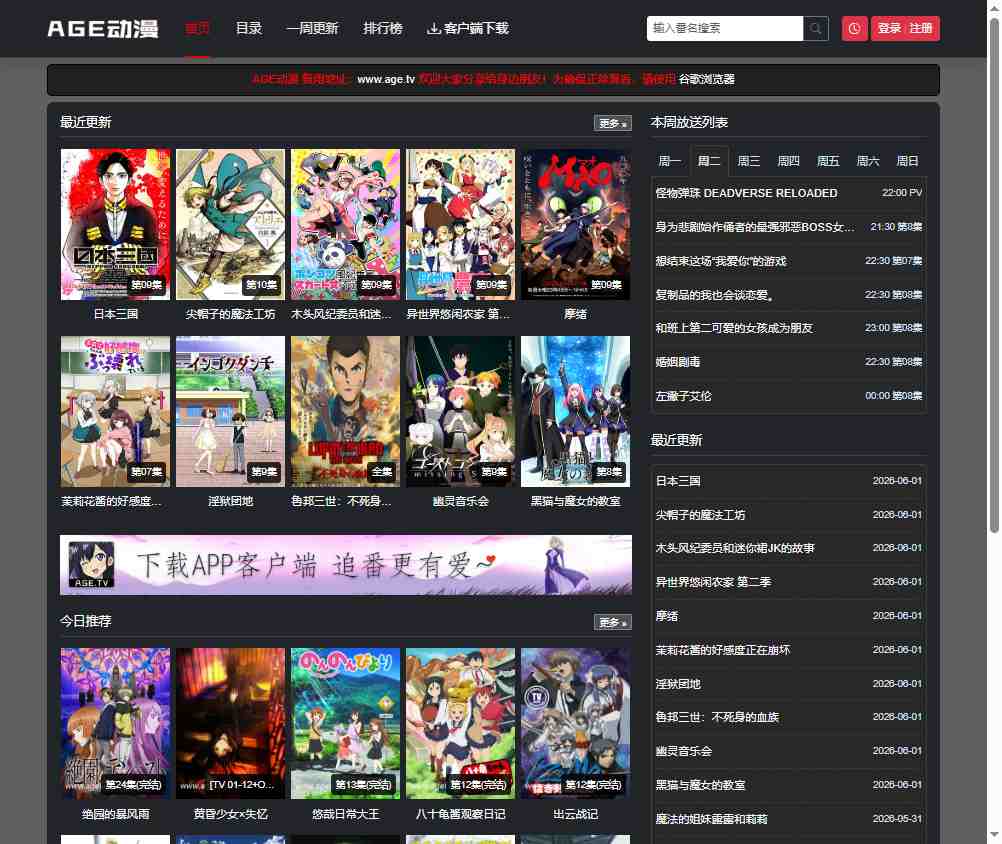Click 更多 button beside 今日推荐
Image resolution: width=1002 pixels, height=844 pixels.
coord(612,622)
